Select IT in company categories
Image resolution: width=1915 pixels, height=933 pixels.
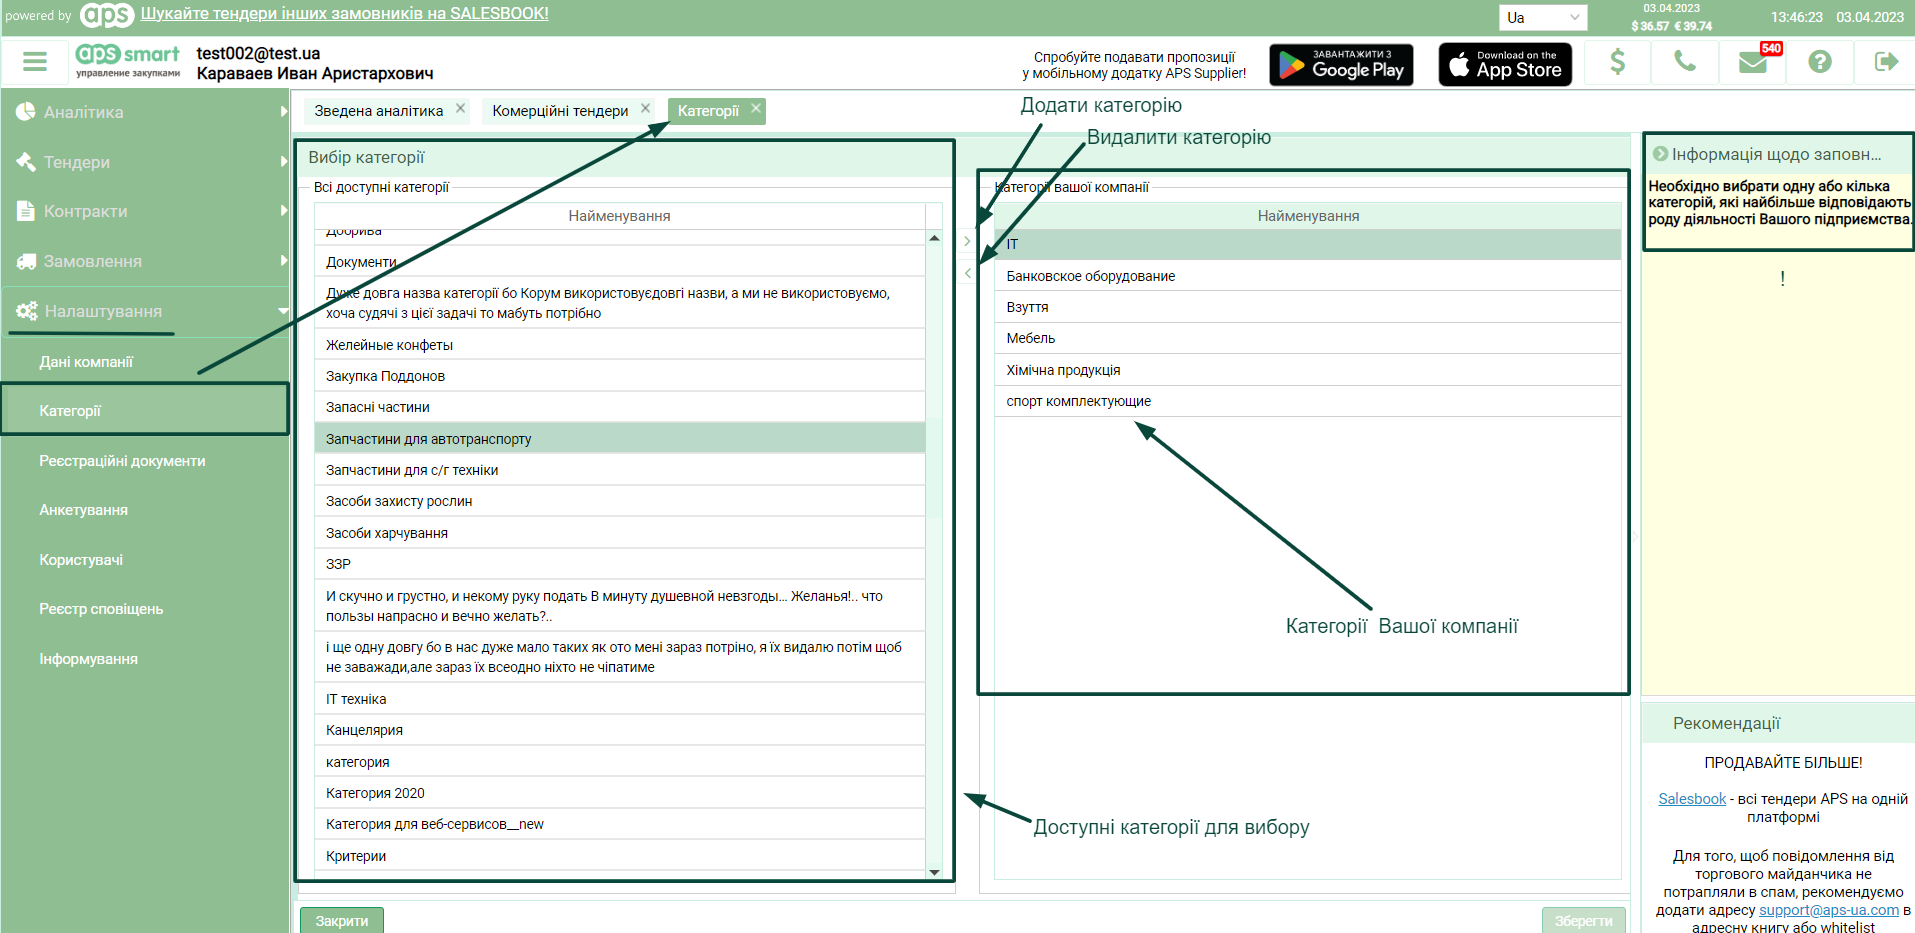(x=1308, y=244)
